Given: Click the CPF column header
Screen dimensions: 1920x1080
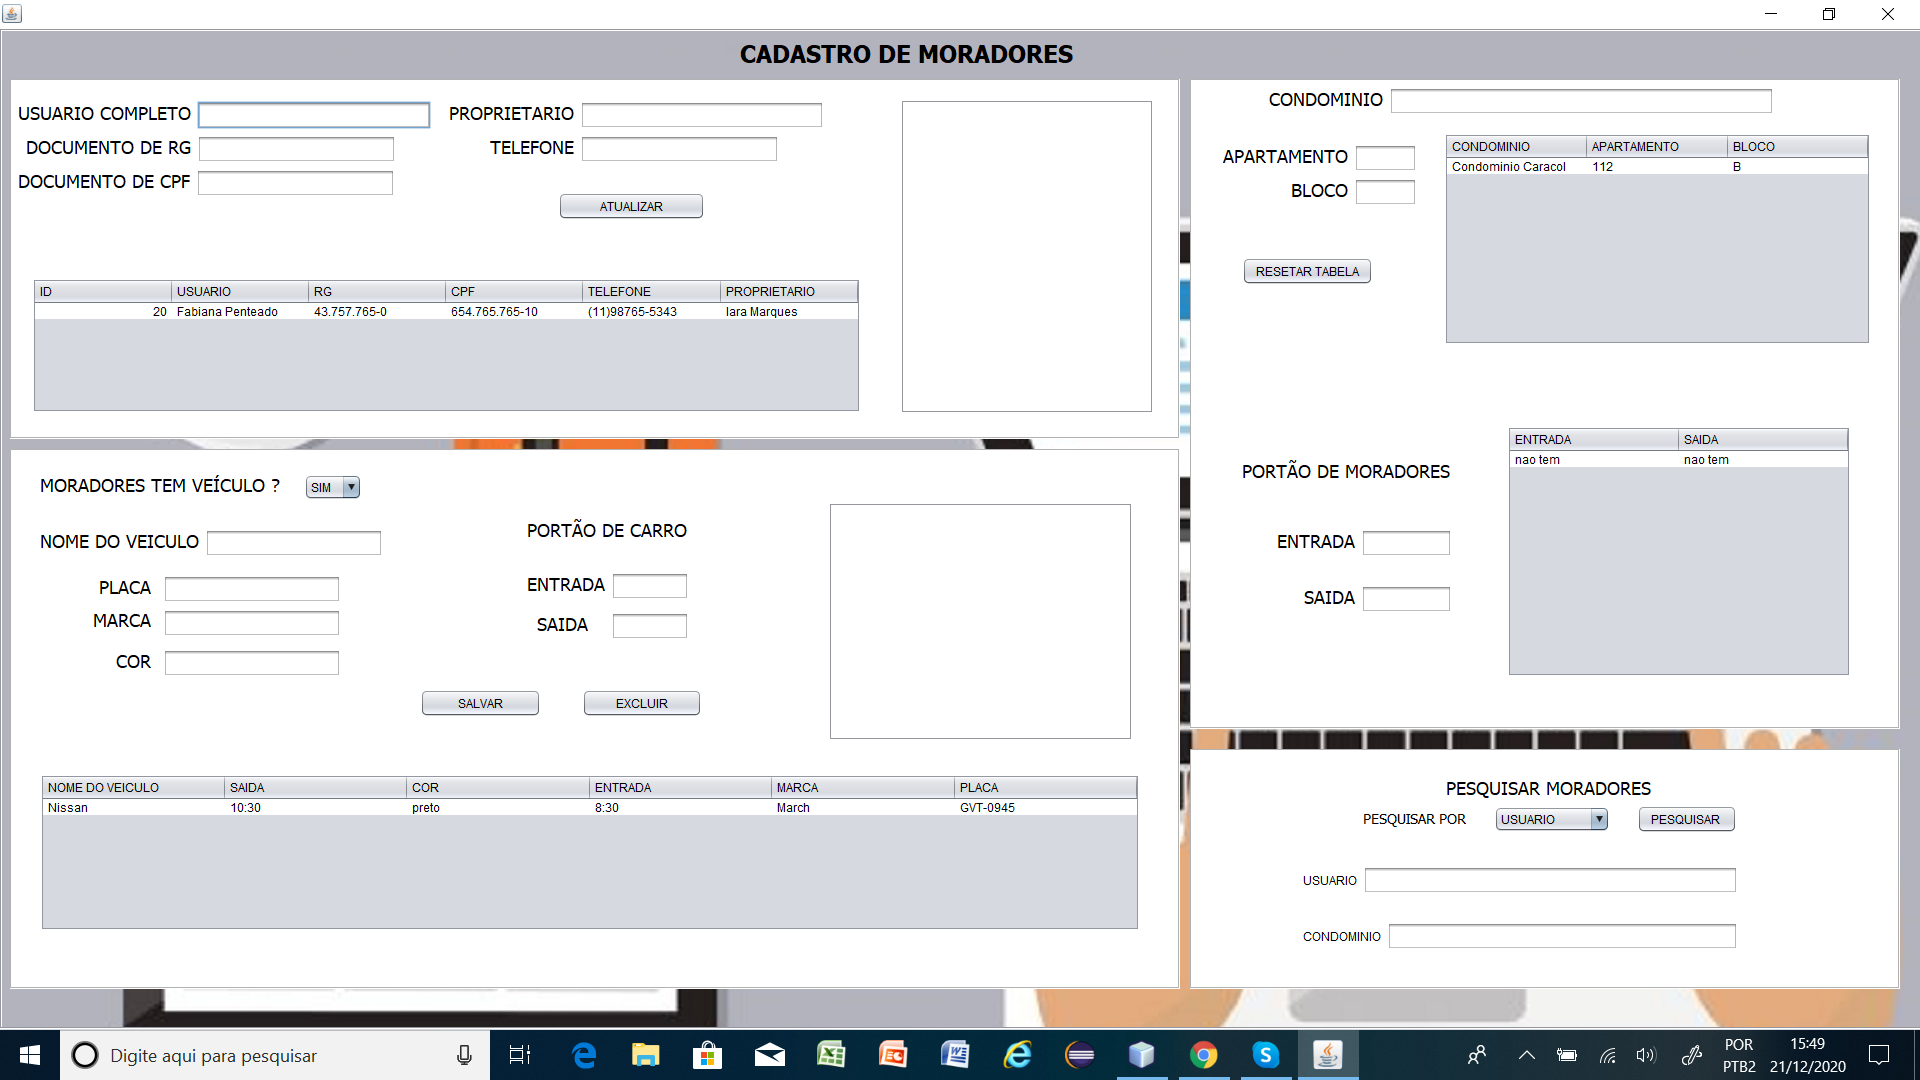Looking at the screenshot, I should pos(514,292).
